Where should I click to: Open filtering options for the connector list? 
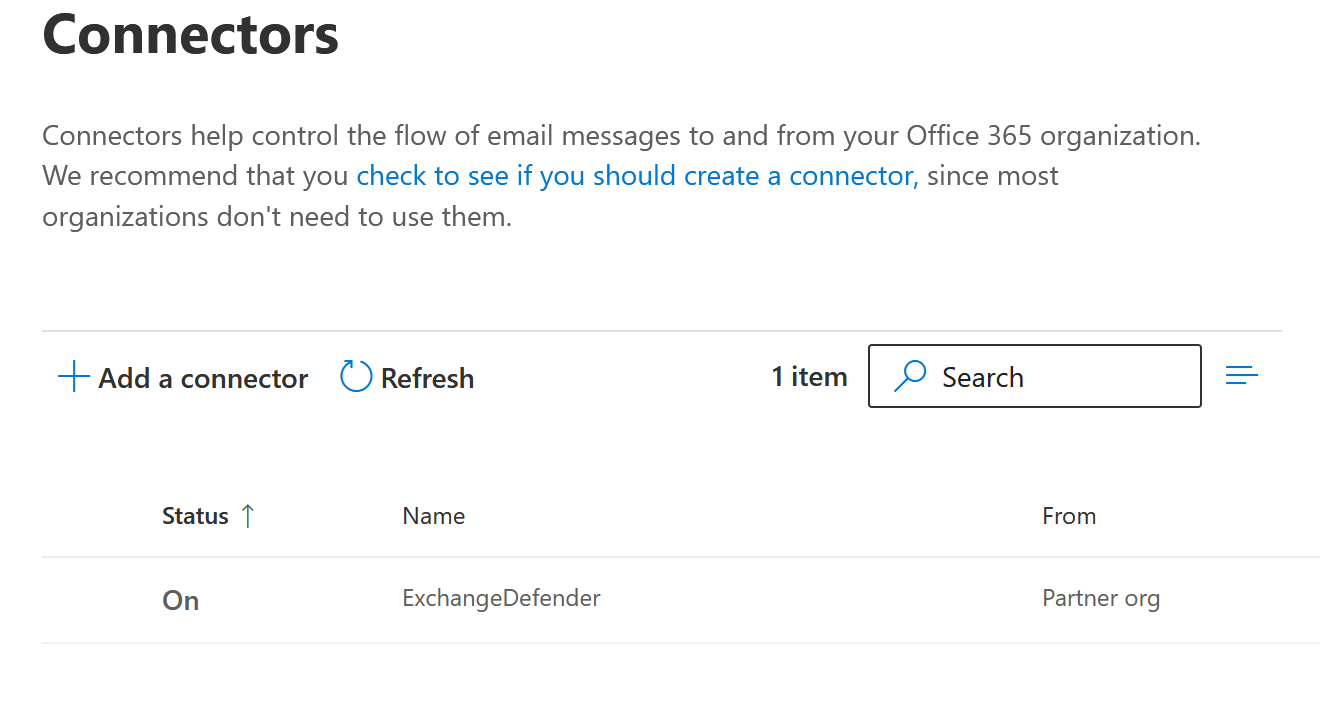click(x=1241, y=375)
